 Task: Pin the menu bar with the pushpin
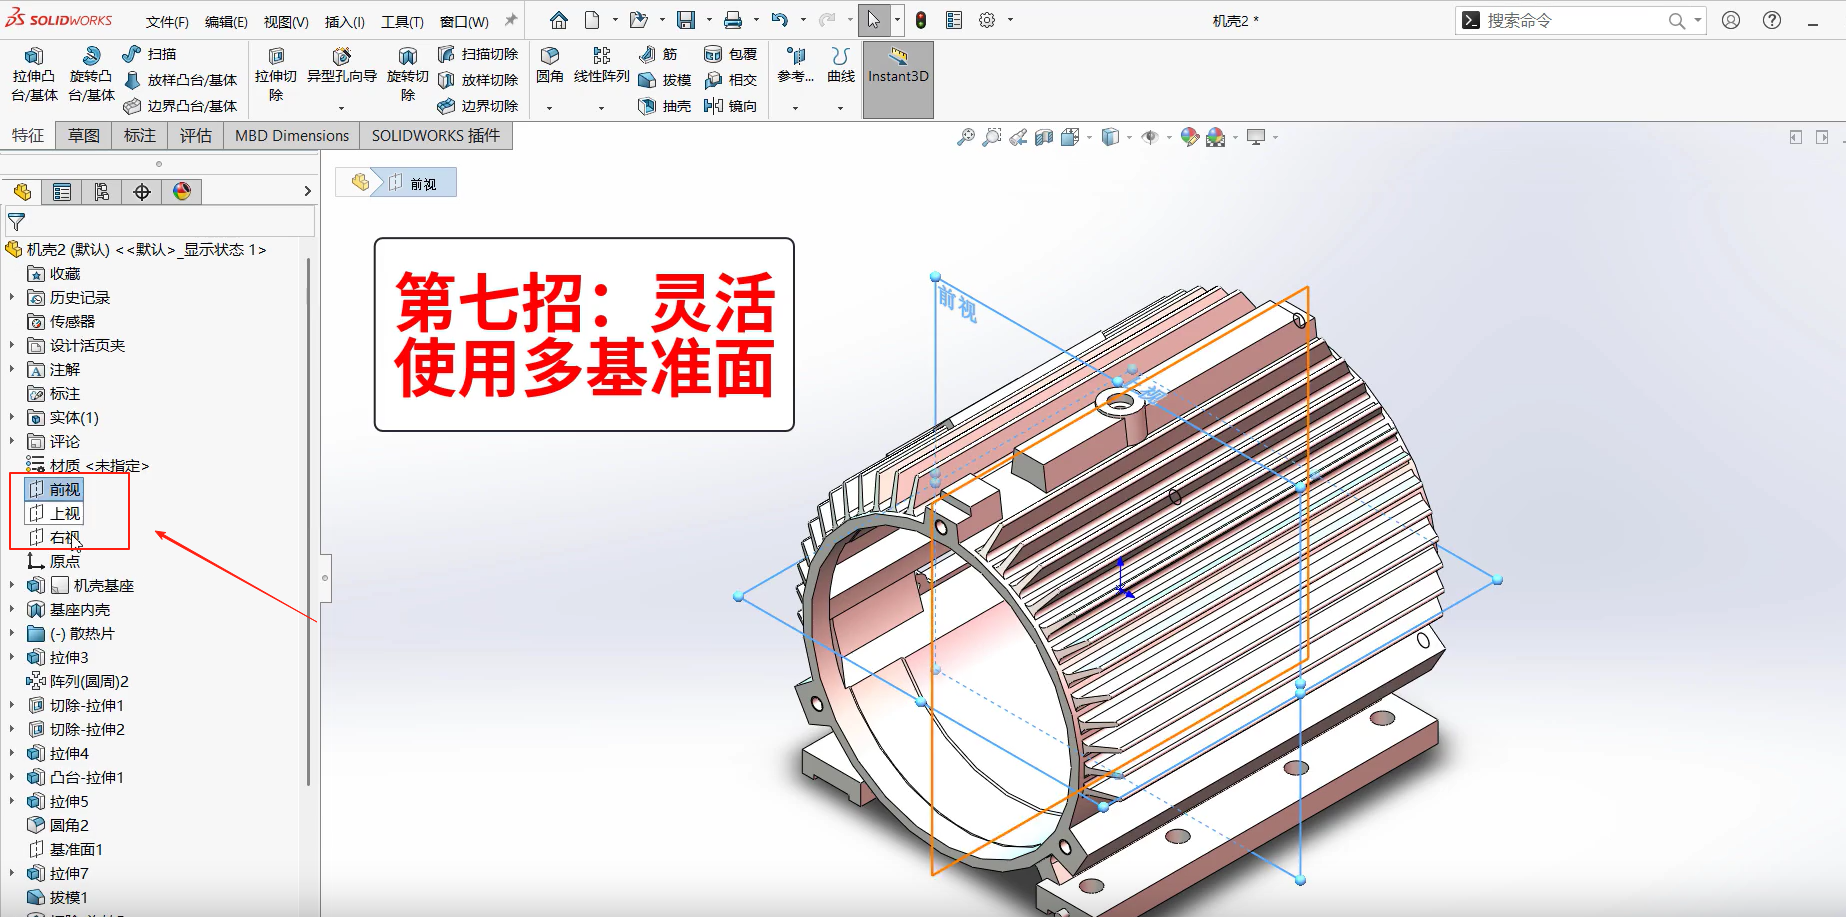point(511,20)
